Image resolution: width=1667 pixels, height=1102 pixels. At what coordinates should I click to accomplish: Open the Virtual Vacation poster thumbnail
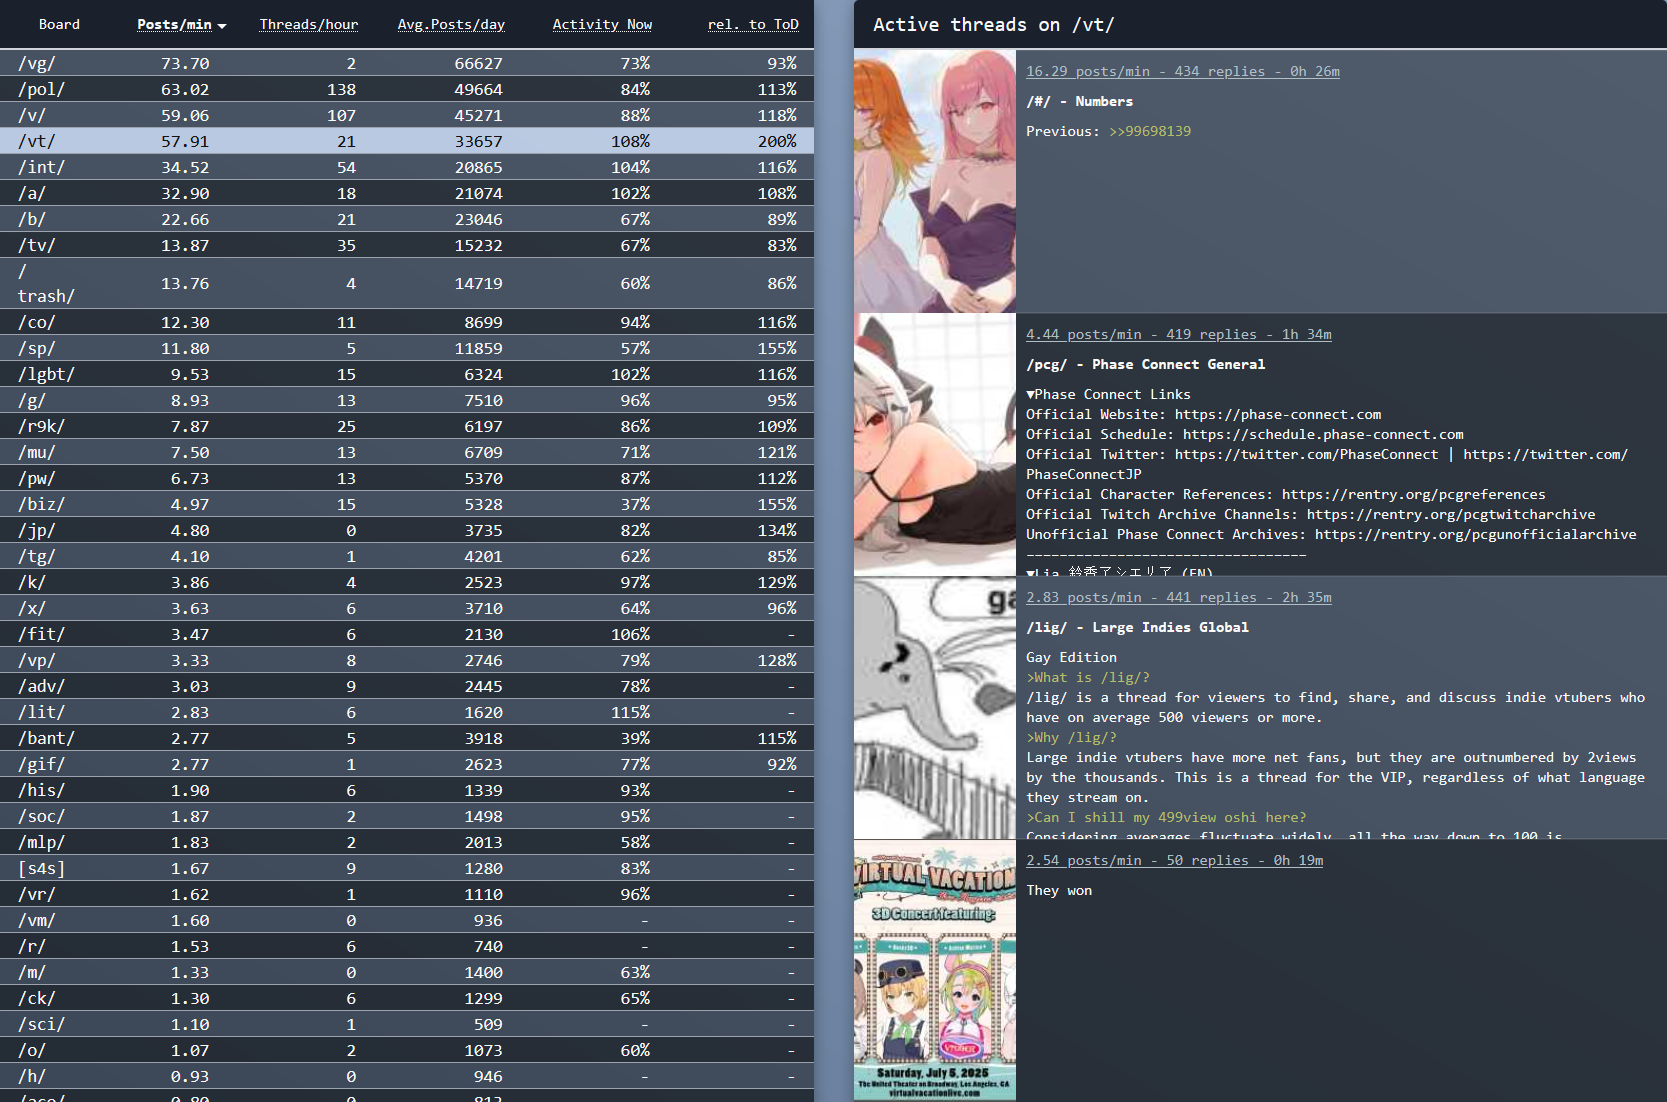click(934, 970)
